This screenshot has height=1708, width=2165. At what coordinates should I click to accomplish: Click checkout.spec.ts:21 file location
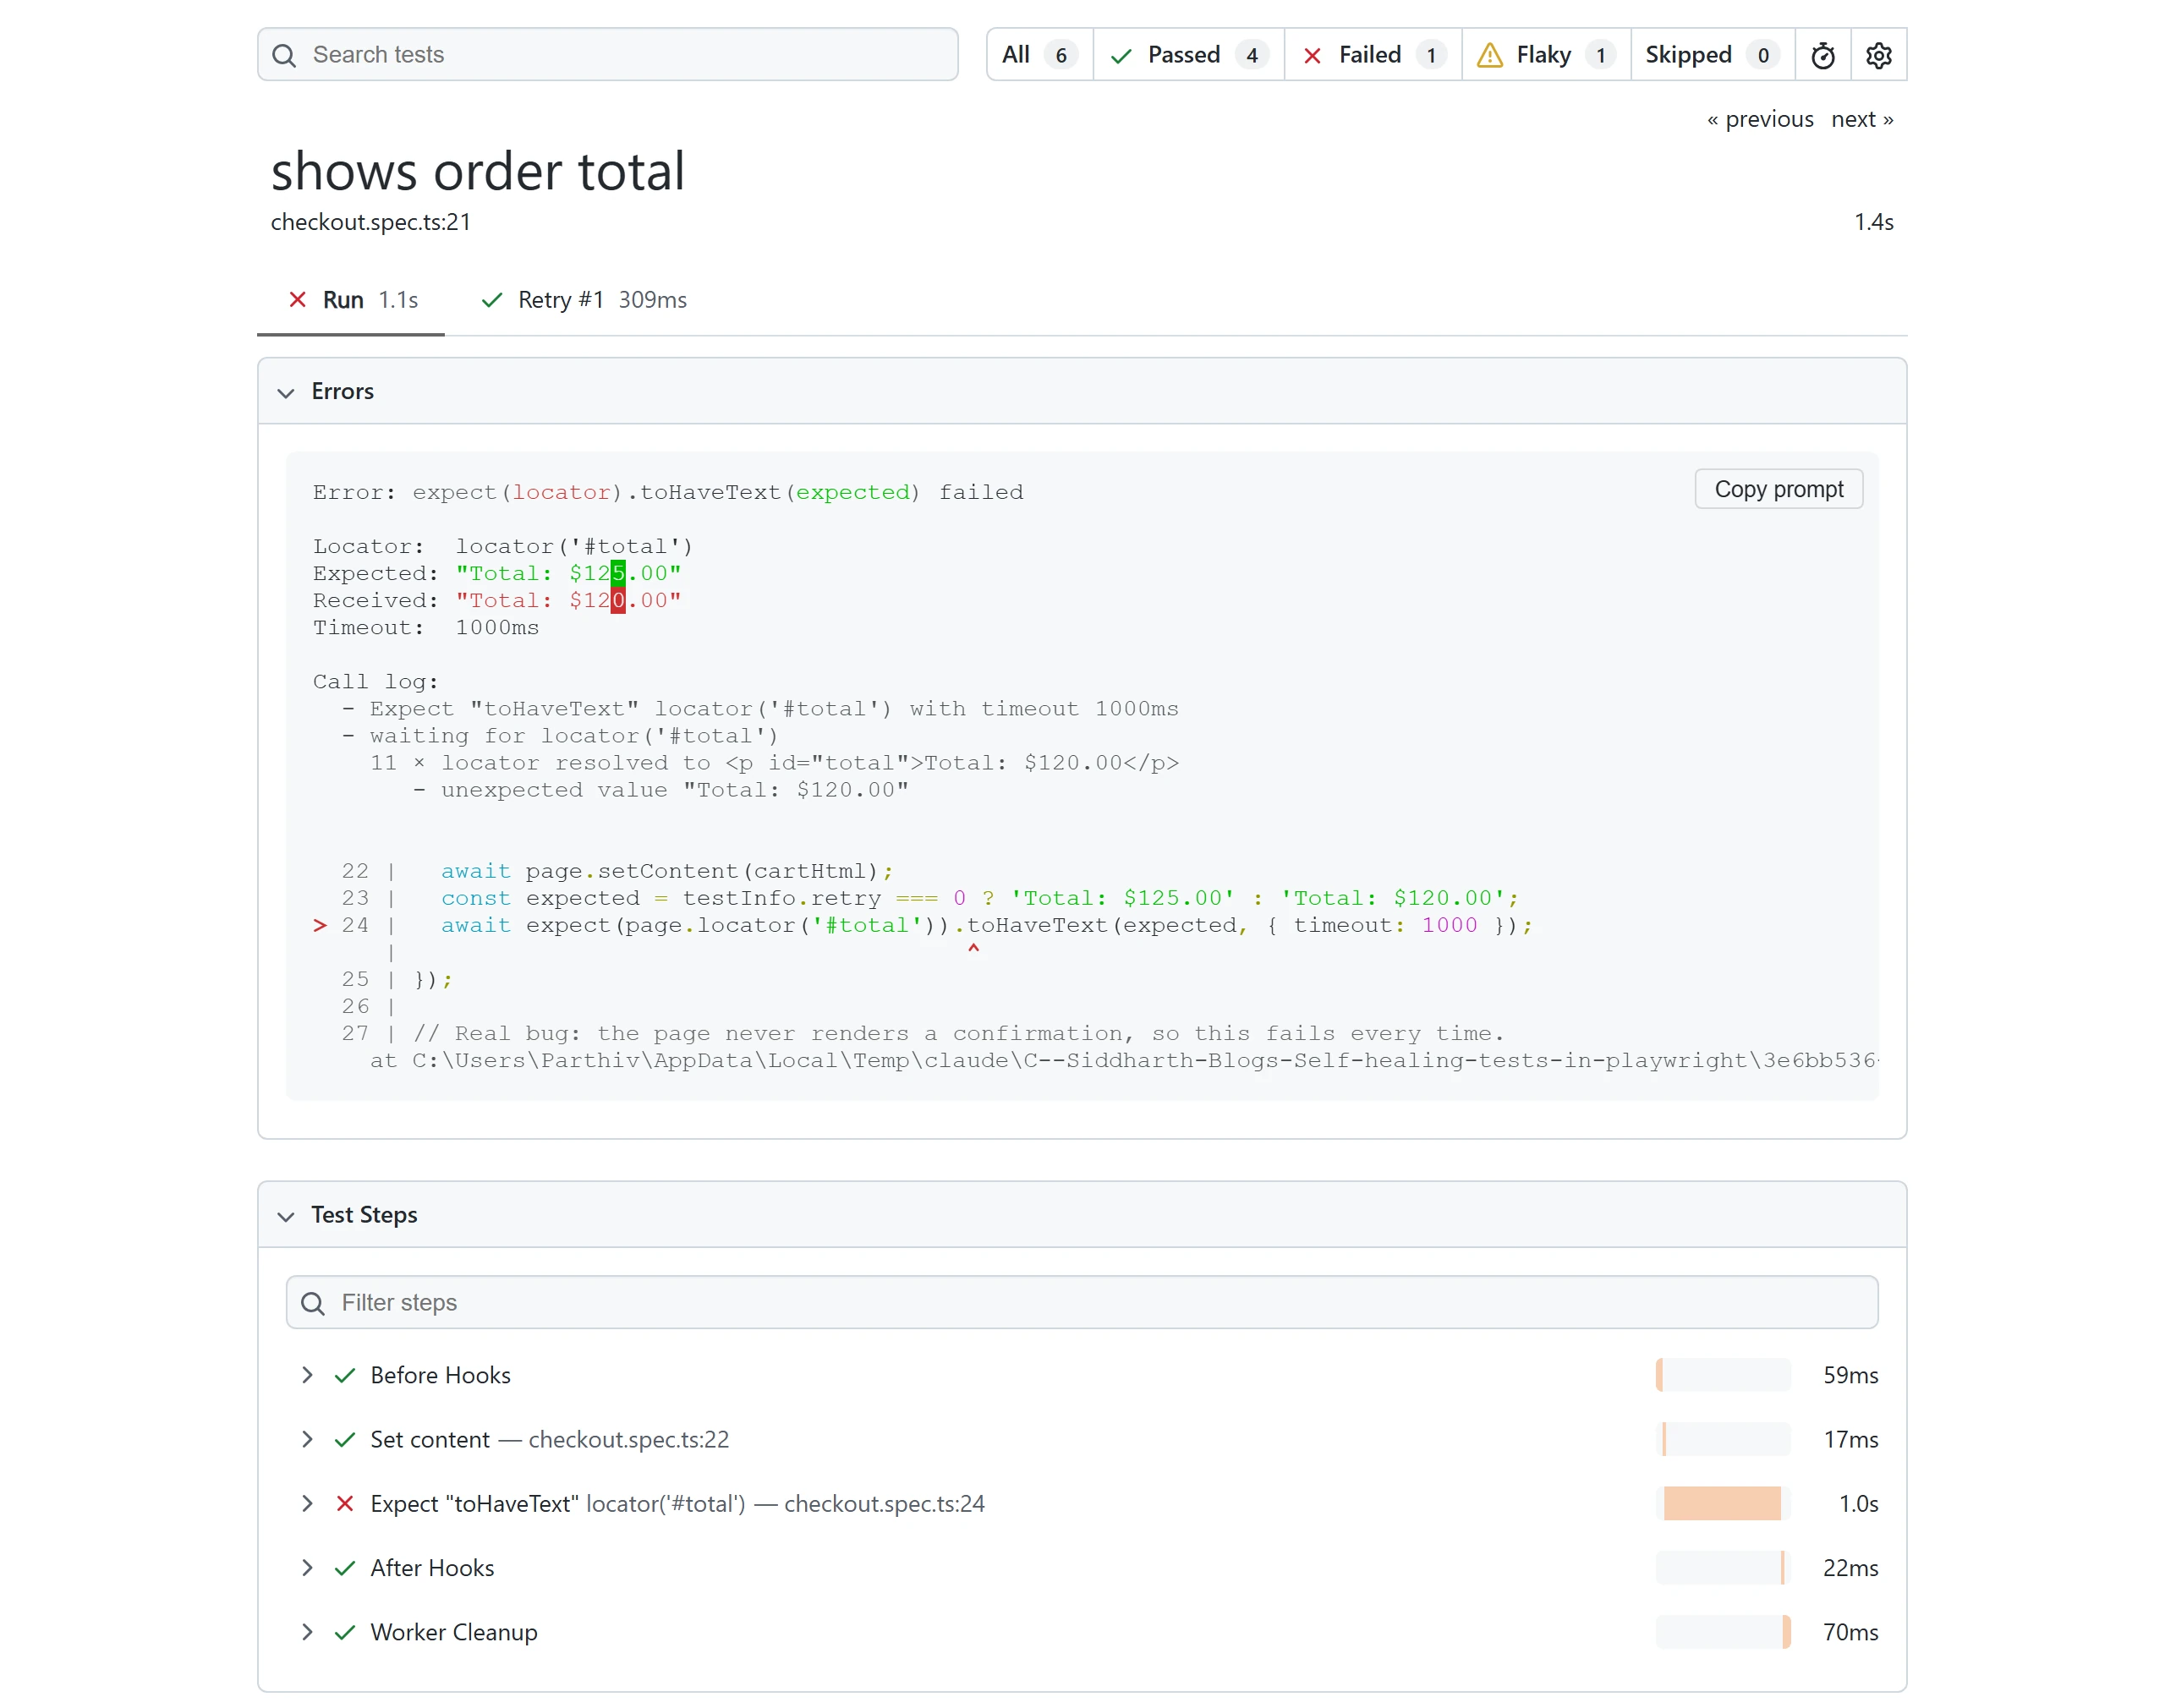tap(370, 222)
